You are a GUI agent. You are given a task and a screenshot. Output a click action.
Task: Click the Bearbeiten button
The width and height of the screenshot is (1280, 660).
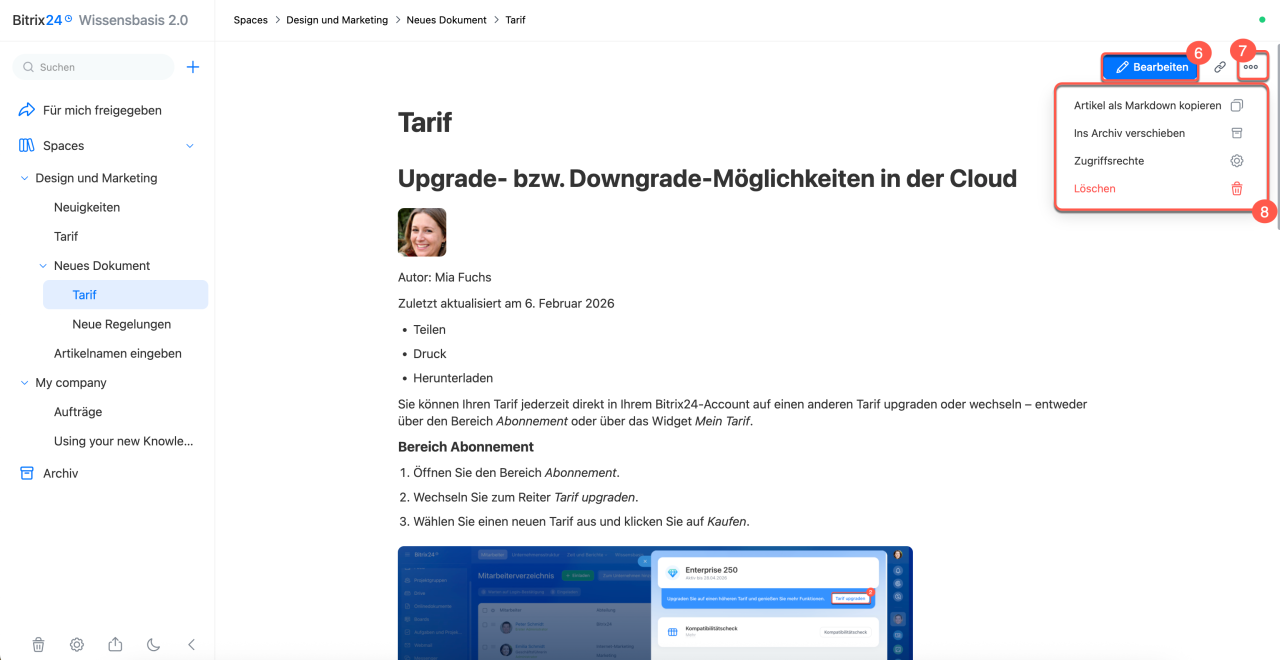tap(1151, 67)
